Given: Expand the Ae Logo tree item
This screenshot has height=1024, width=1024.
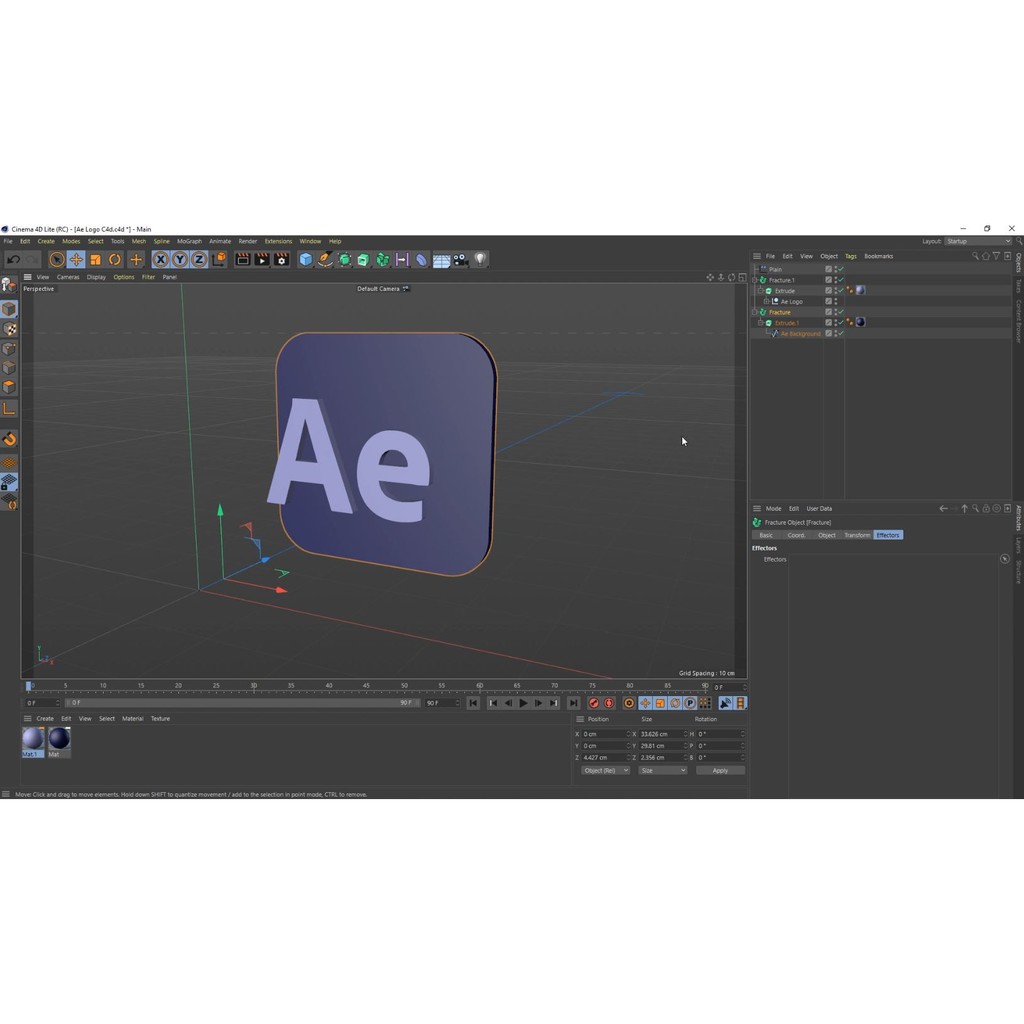Looking at the screenshot, I should pyautogui.click(x=766, y=301).
